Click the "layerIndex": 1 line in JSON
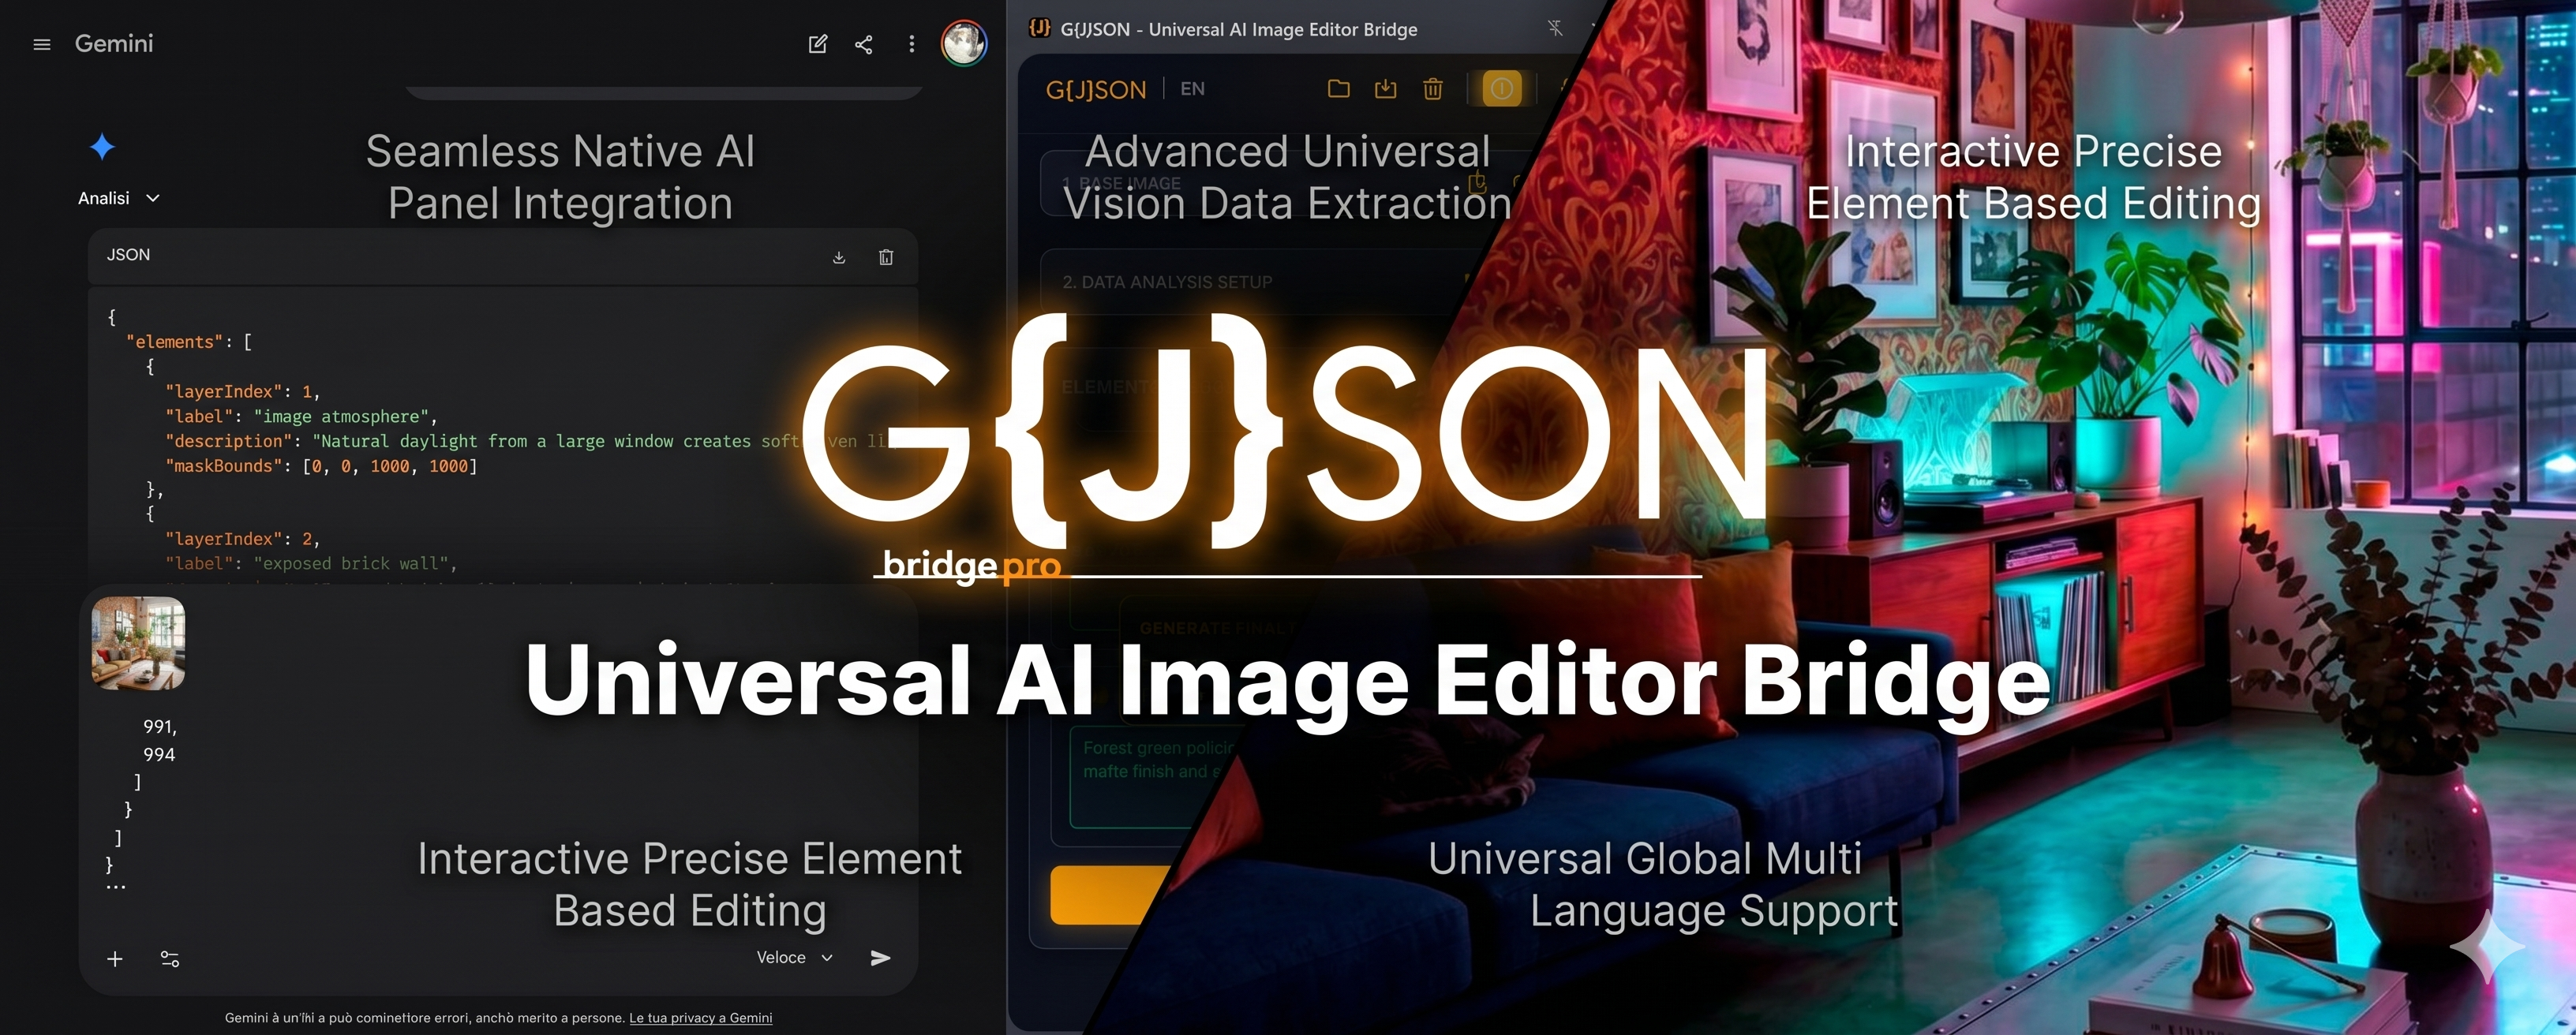 [242, 392]
